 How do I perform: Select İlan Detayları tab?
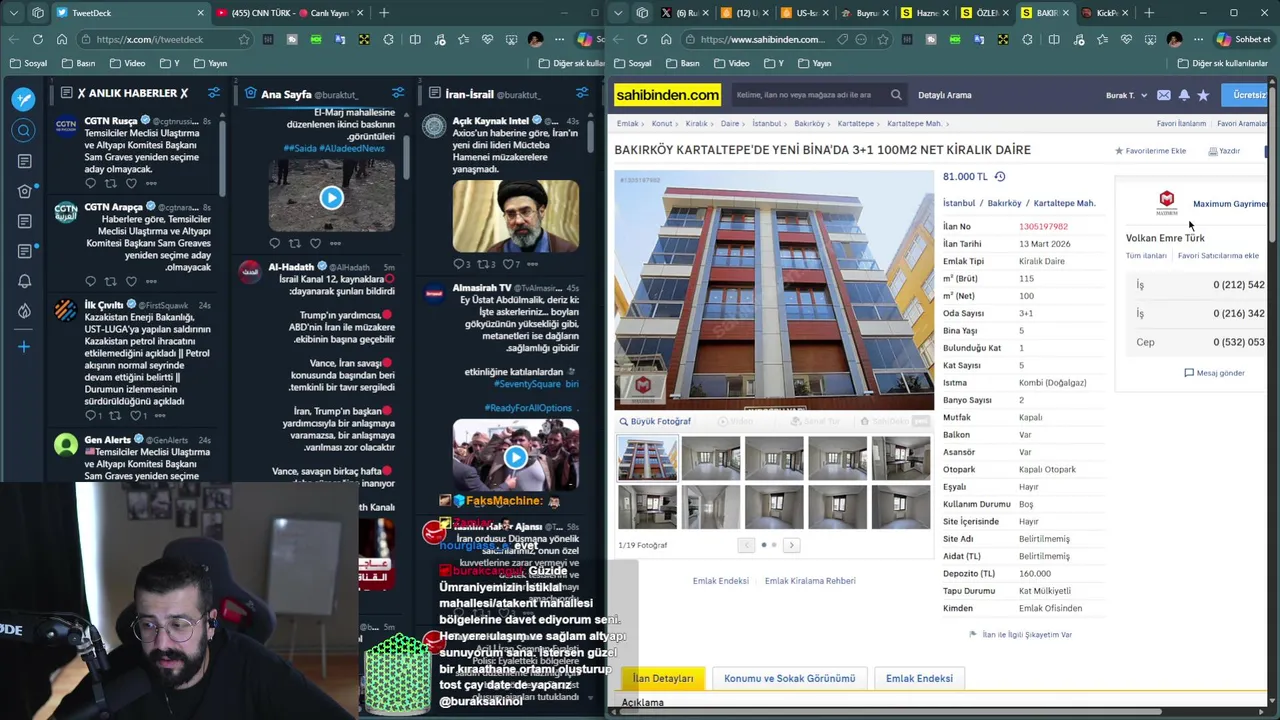click(663, 678)
